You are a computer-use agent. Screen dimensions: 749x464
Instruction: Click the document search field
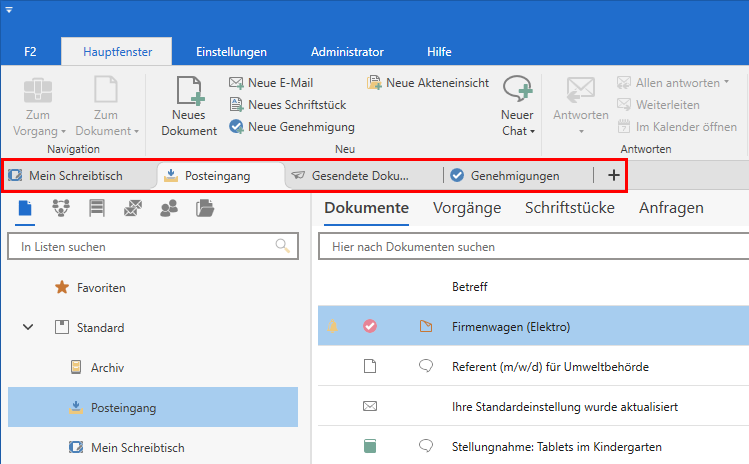click(530, 246)
